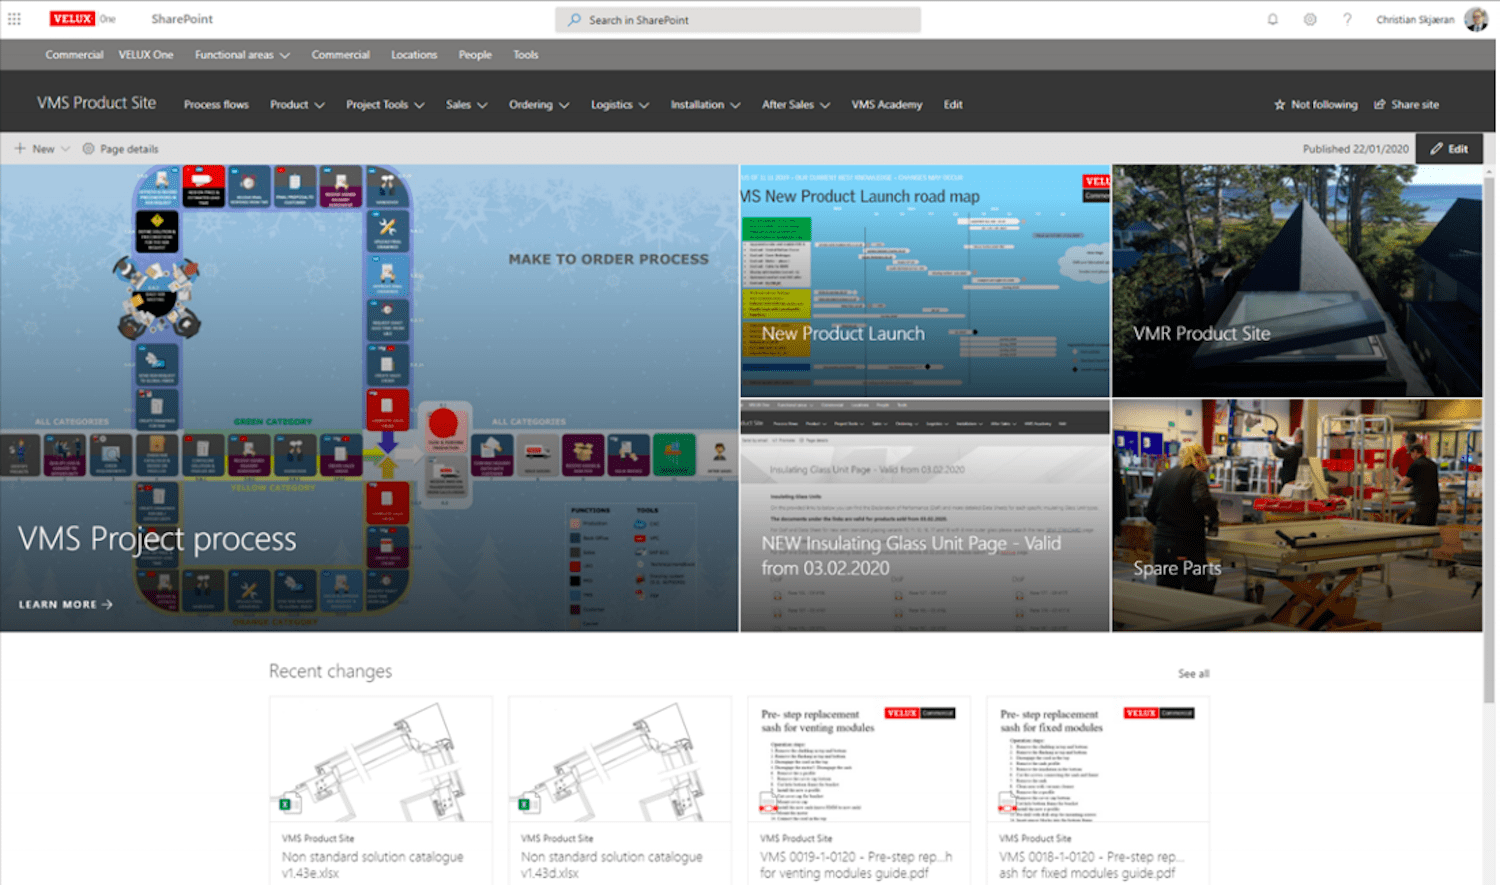Open Process flows in site navigation
1500x885 pixels.
point(216,104)
